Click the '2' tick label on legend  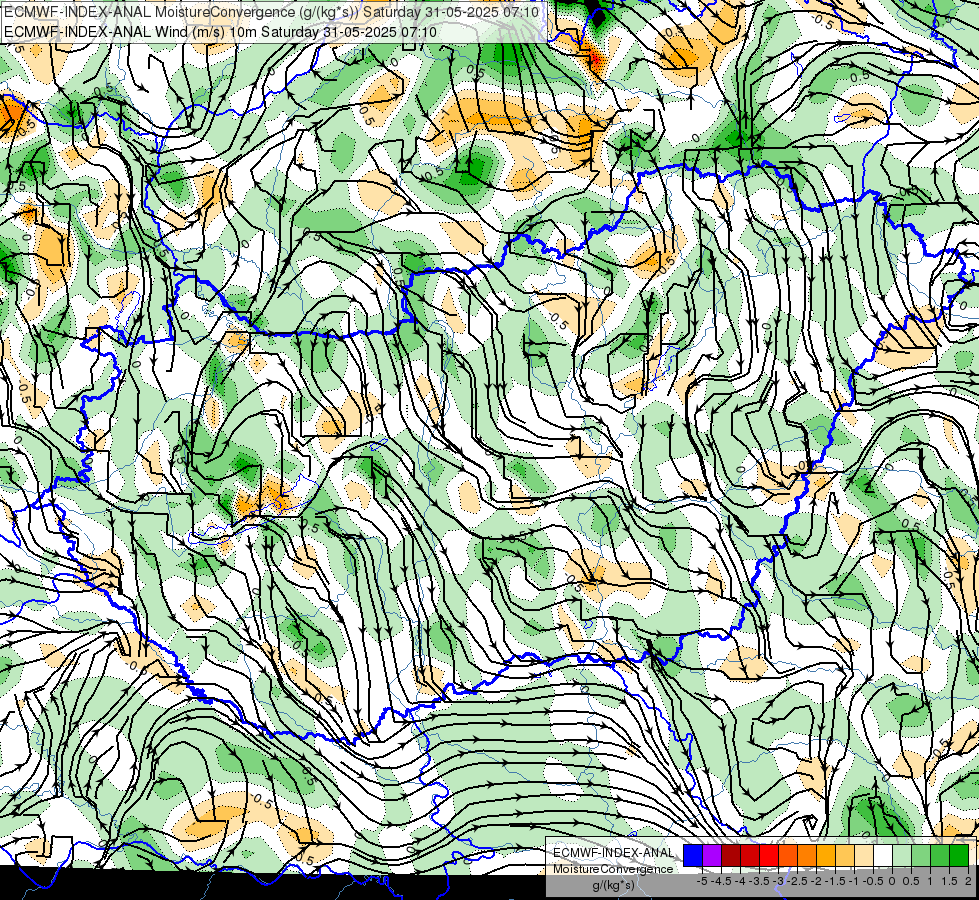click(968, 881)
